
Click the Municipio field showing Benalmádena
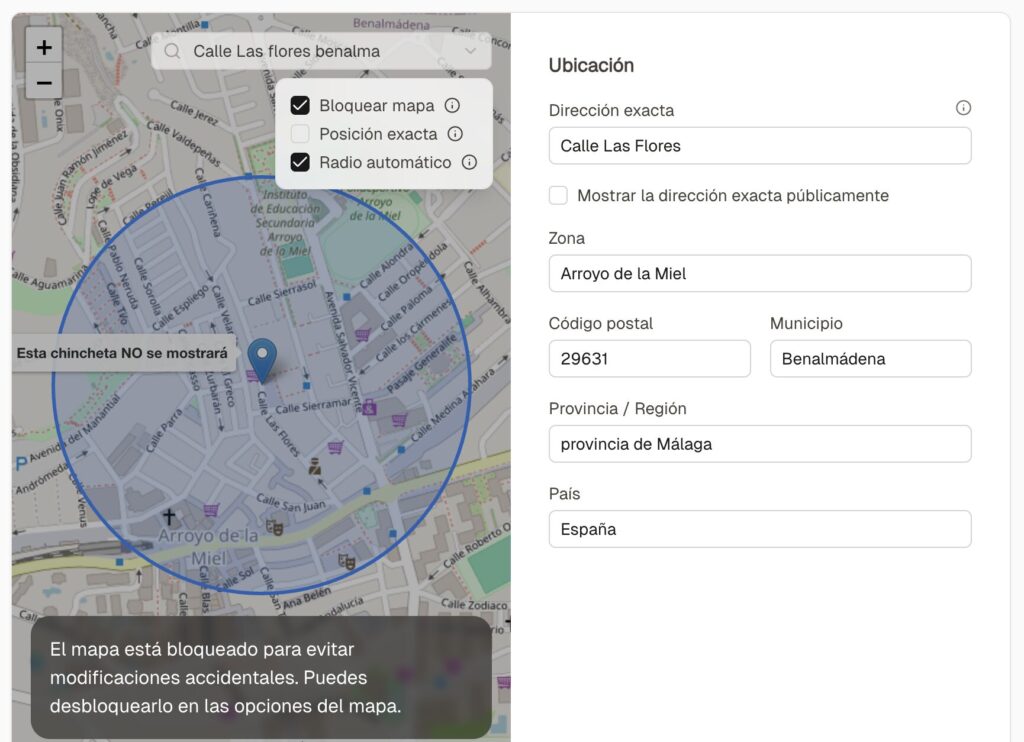870,359
